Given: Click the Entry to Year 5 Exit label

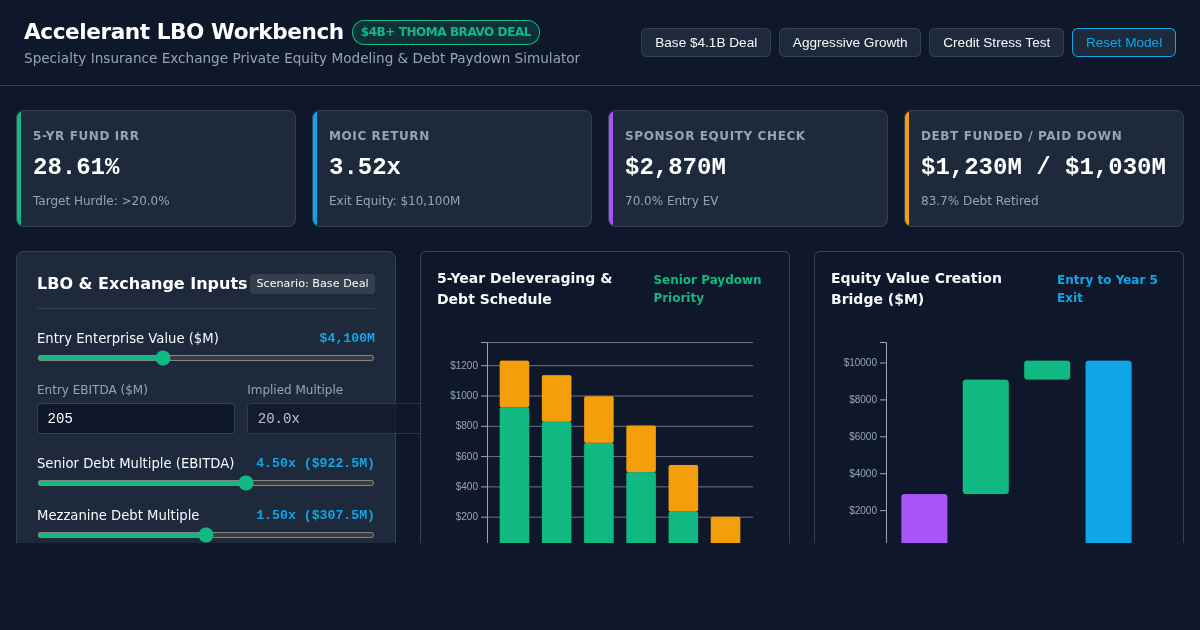Looking at the screenshot, I should pos(1107,289).
